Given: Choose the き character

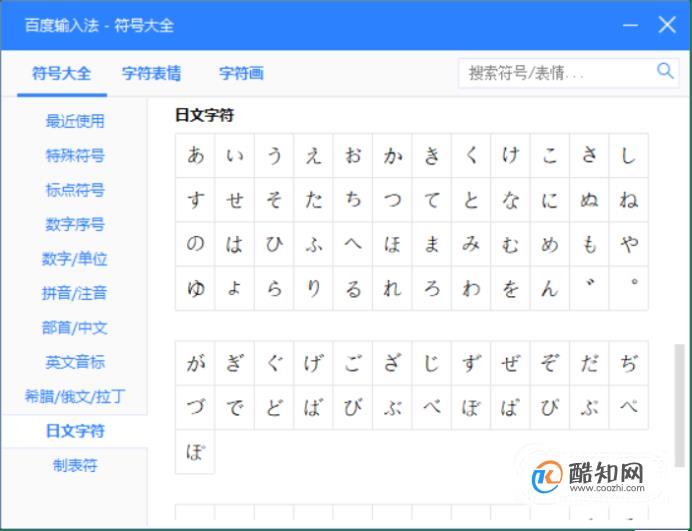Looking at the screenshot, I should click(432, 155).
